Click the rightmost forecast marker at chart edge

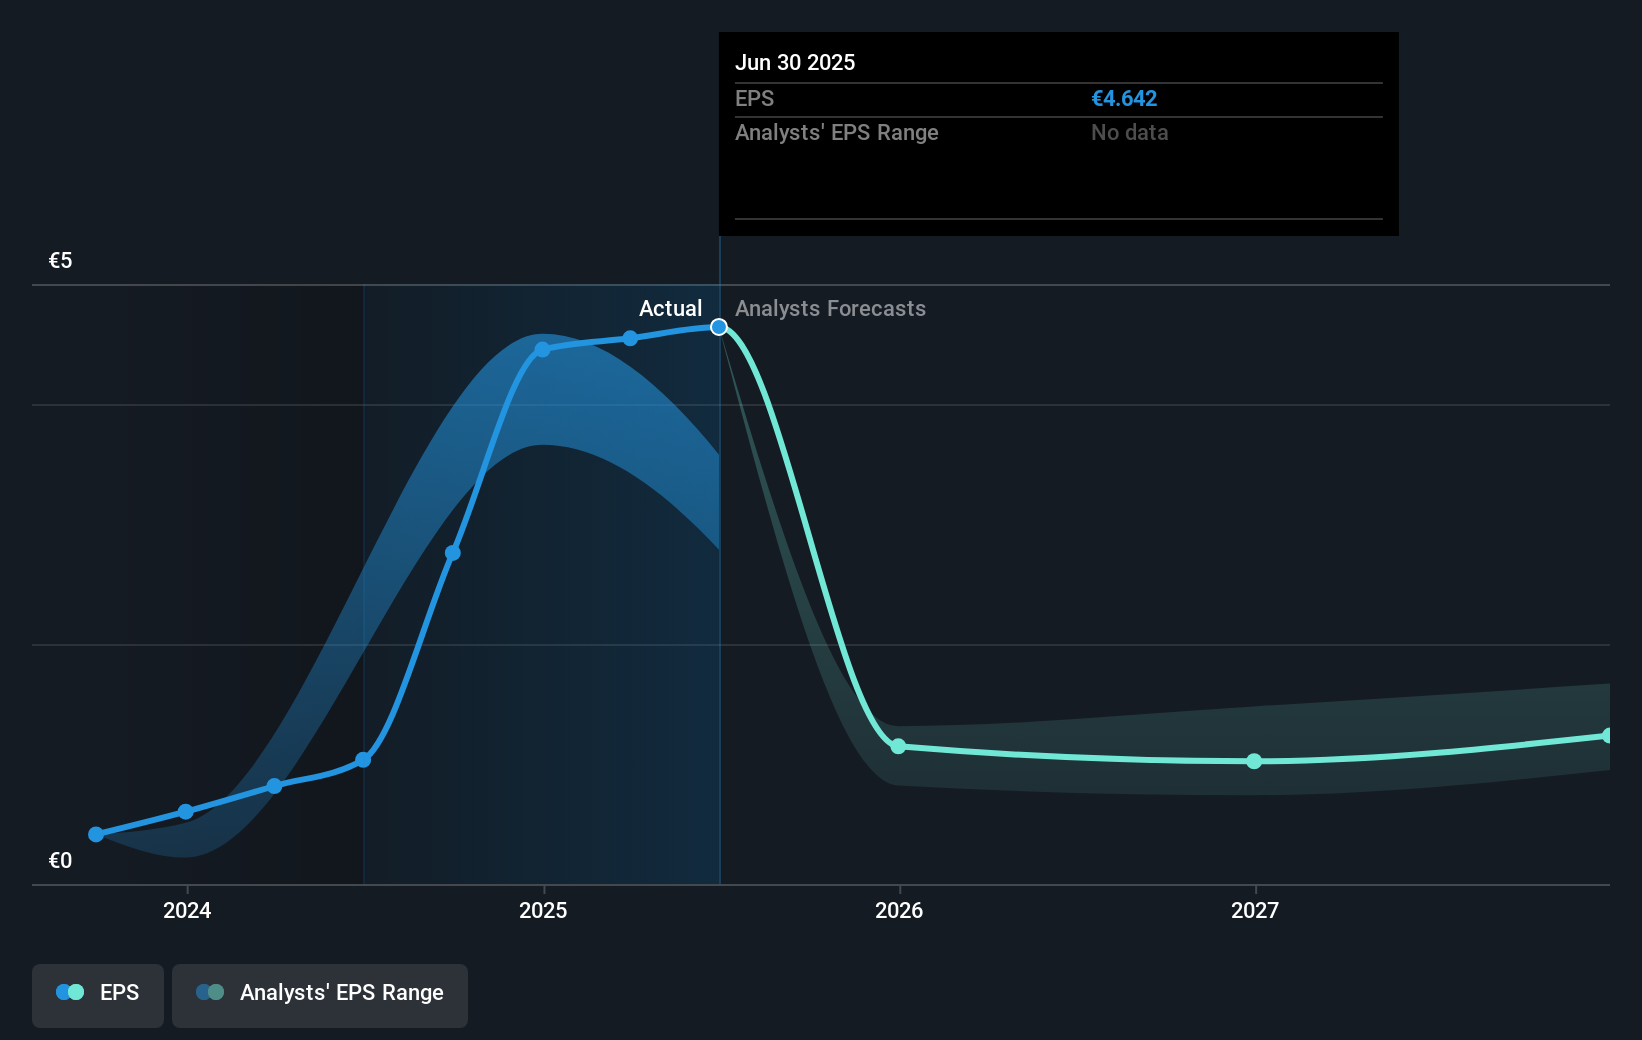(1608, 735)
